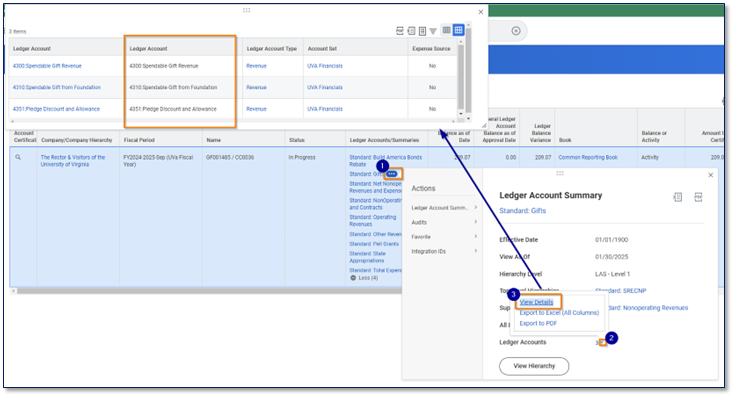The width and height of the screenshot is (734, 397).
Task: Close the Ledger Account Summary panel
Action: tap(711, 175)
